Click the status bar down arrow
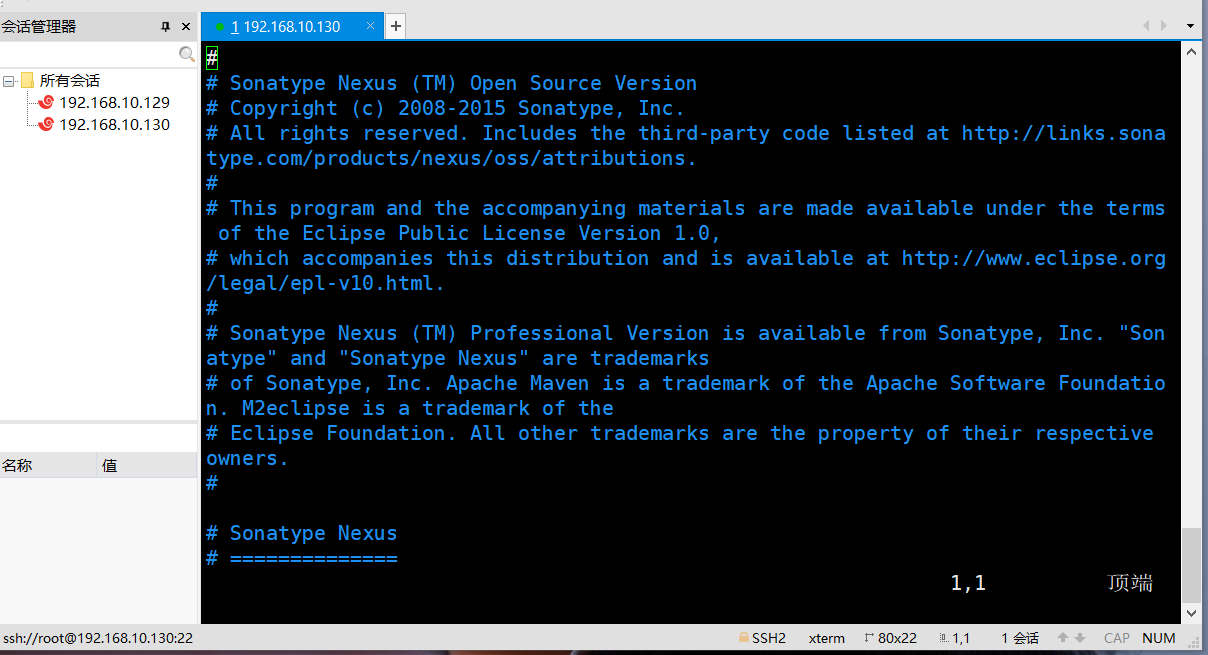The image size is (1208, 655). pyautogui.click(x=1080, y=638)
